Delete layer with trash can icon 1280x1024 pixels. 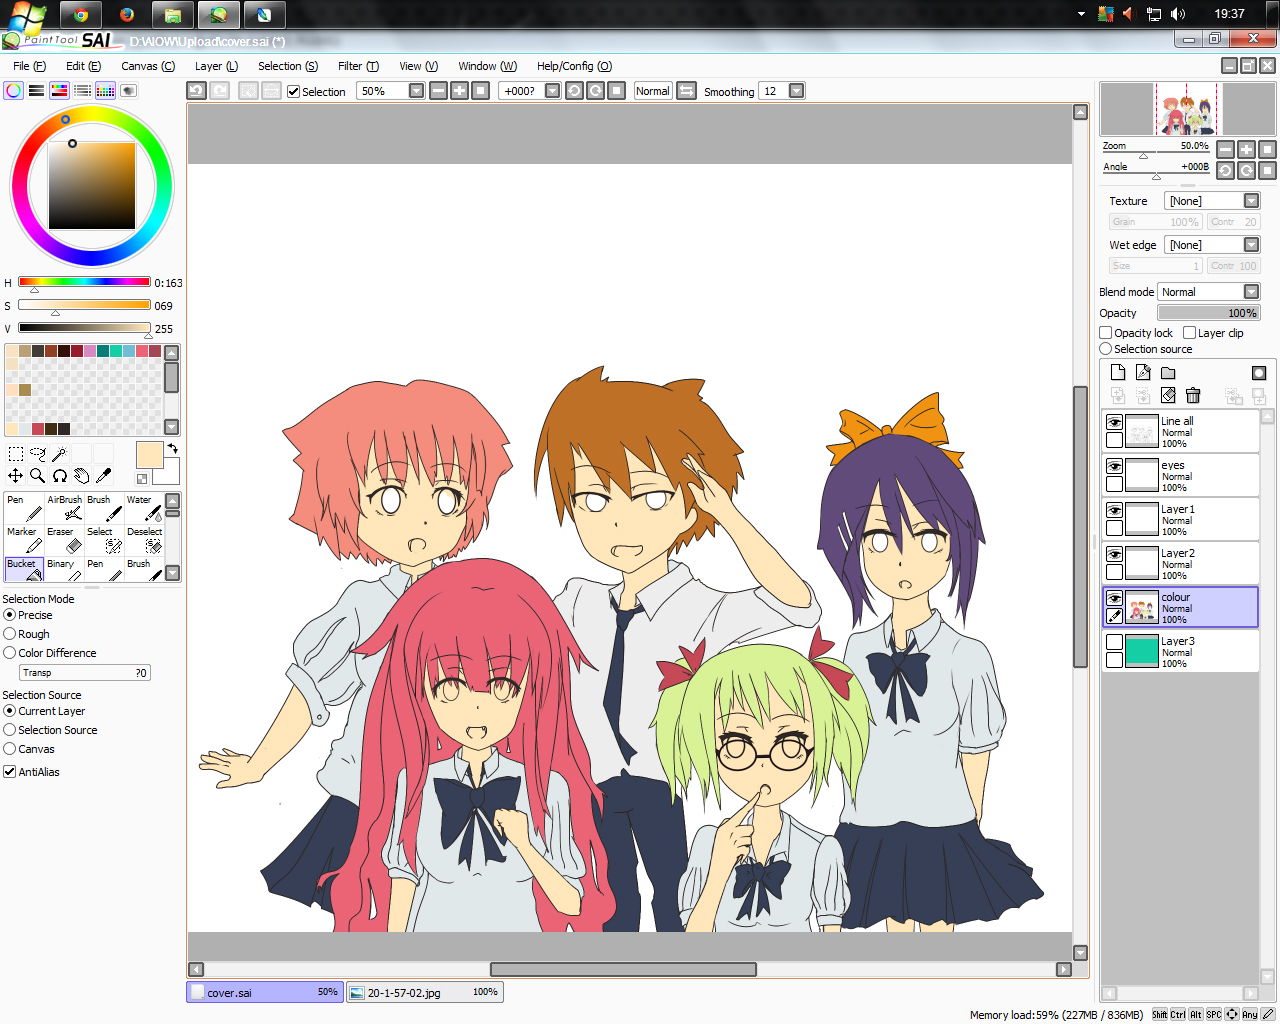[x=1193, y=396]
